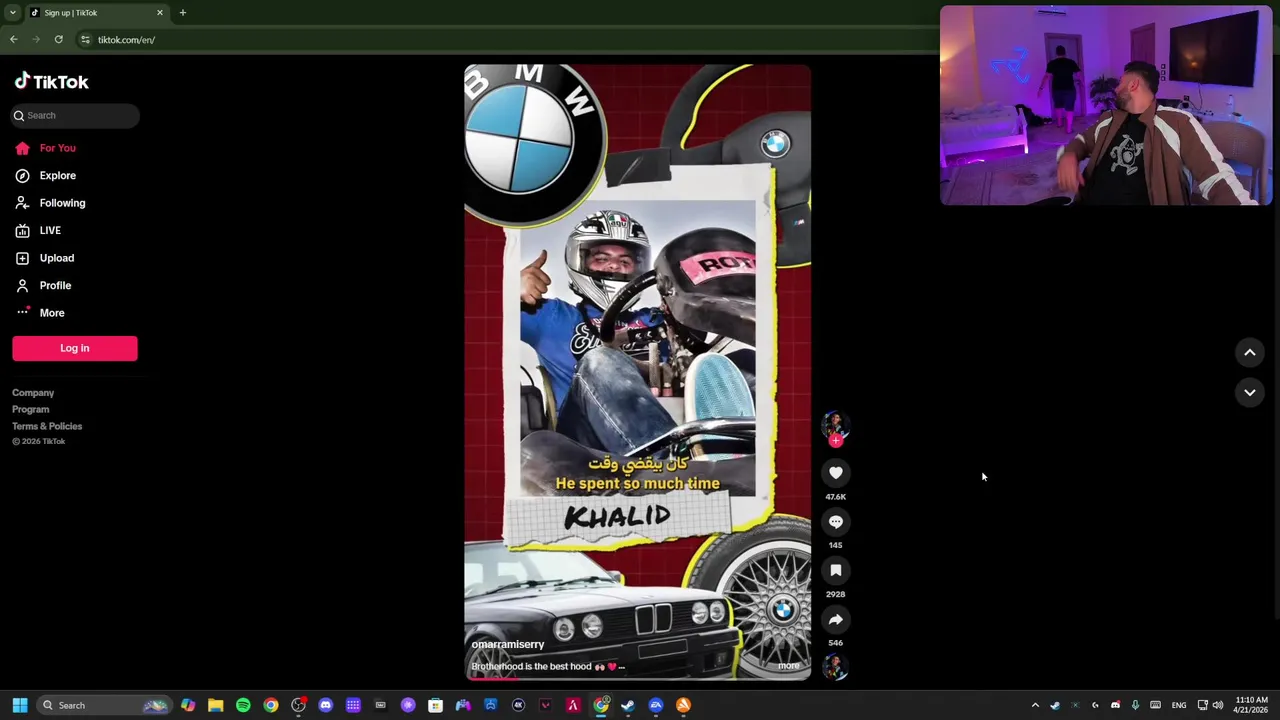
Task: Click the playing BMW video
Action: point(638,372)
